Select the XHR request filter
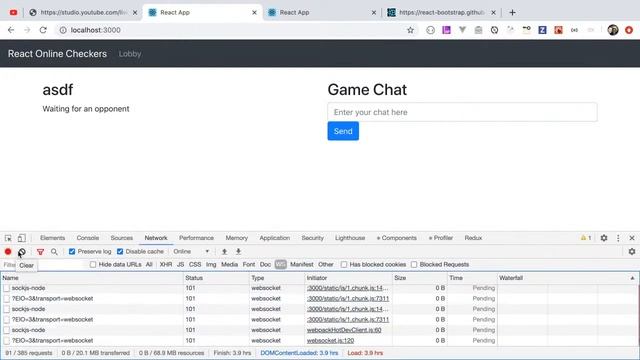Viewport: 640px width, 360px height. [166, 264]
